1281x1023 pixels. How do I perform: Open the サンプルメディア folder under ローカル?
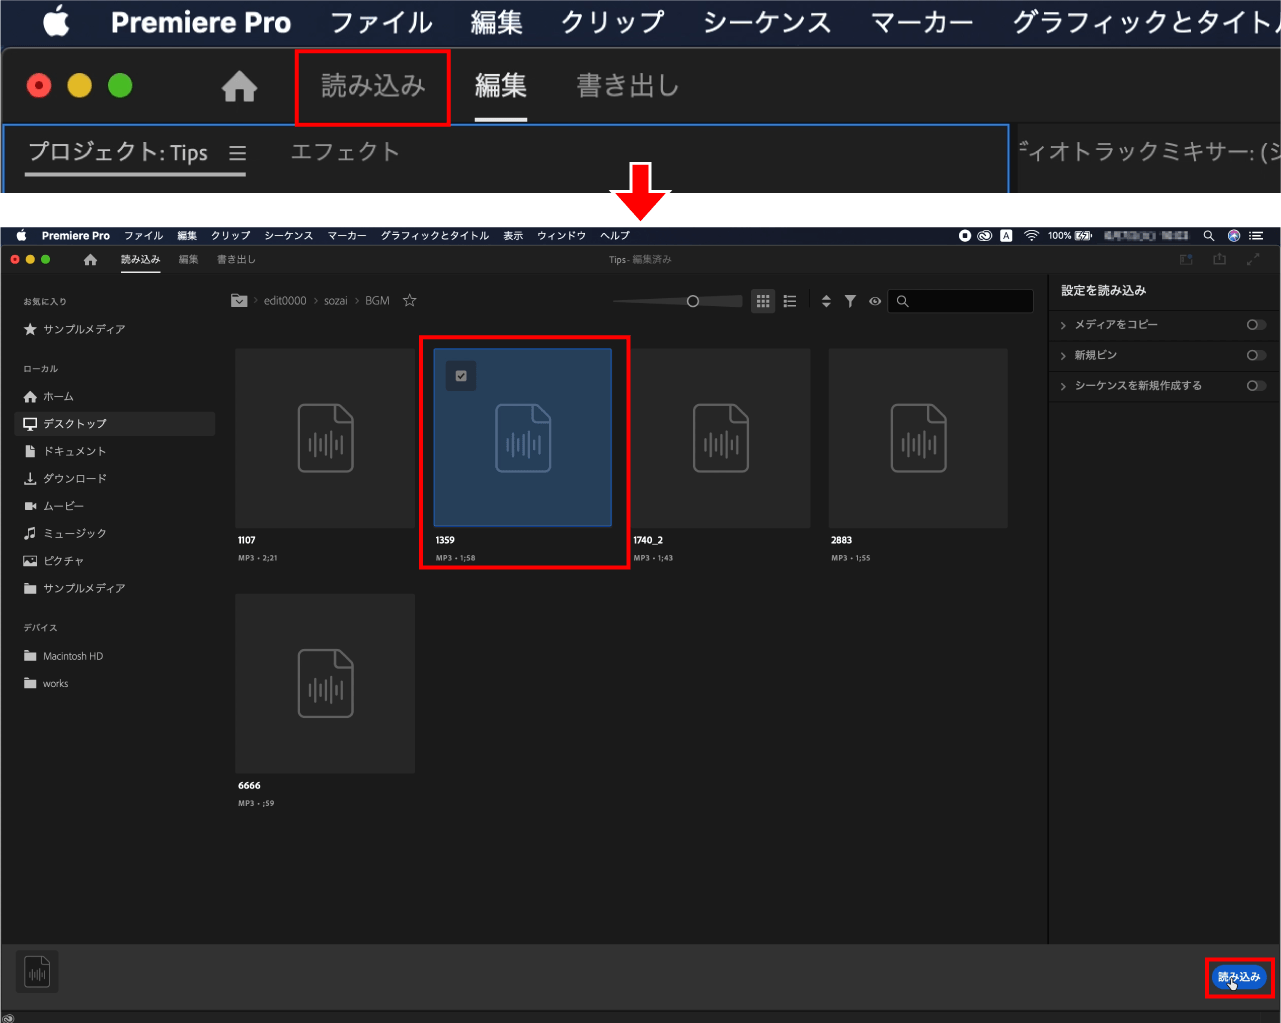75,589
